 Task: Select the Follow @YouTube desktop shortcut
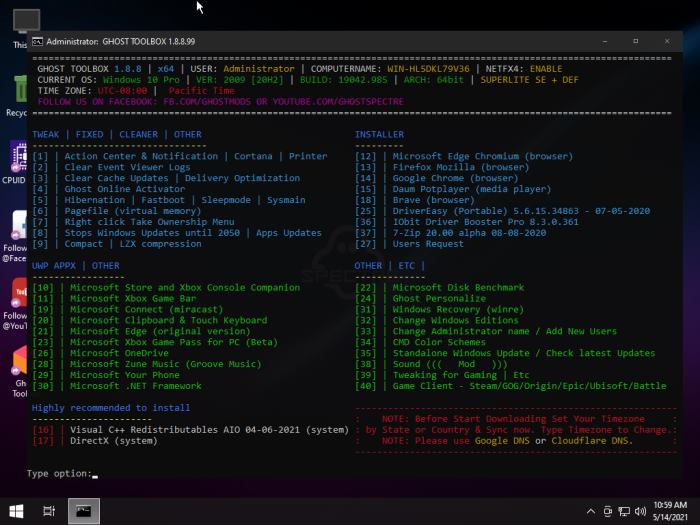[16, 304]
